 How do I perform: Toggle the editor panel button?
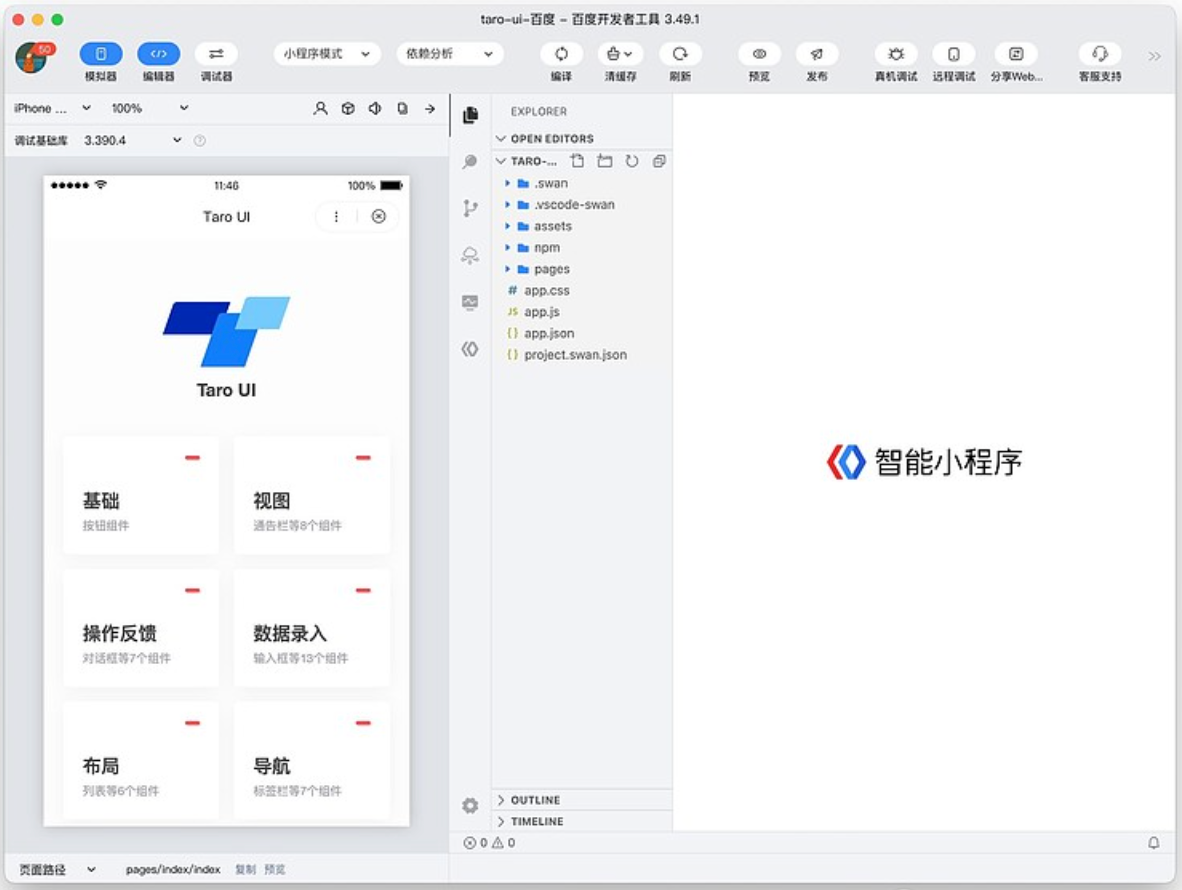coord(158,54)
